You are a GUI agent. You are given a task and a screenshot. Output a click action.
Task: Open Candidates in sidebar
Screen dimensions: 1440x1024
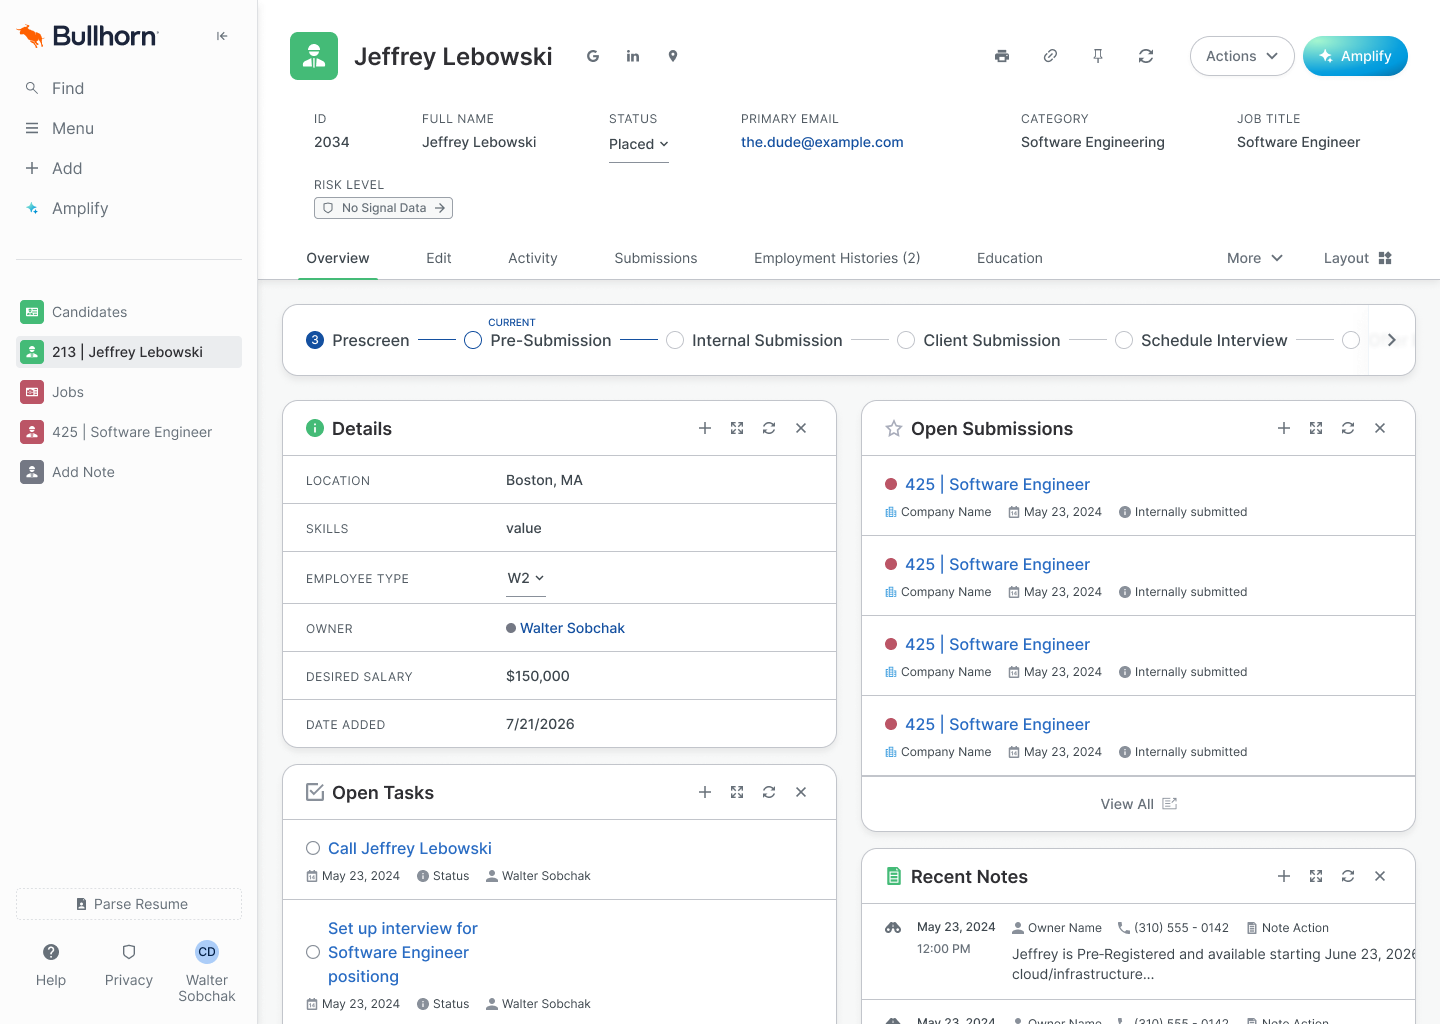[x=130, y=312]
